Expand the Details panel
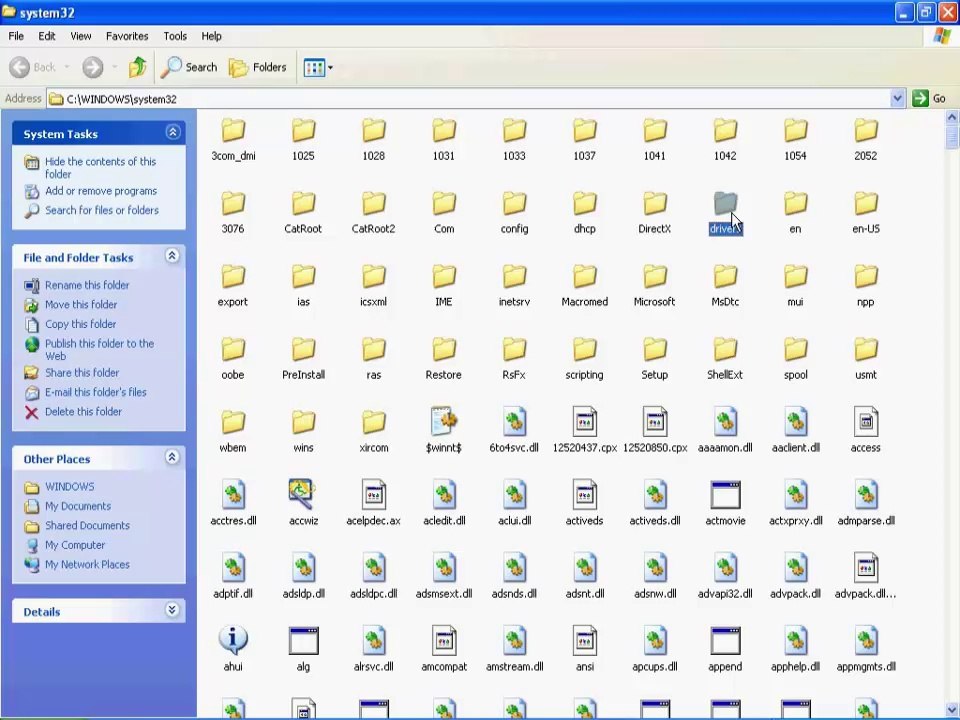The height and width of the screenshot is (720, 960). tap(173, 610)
